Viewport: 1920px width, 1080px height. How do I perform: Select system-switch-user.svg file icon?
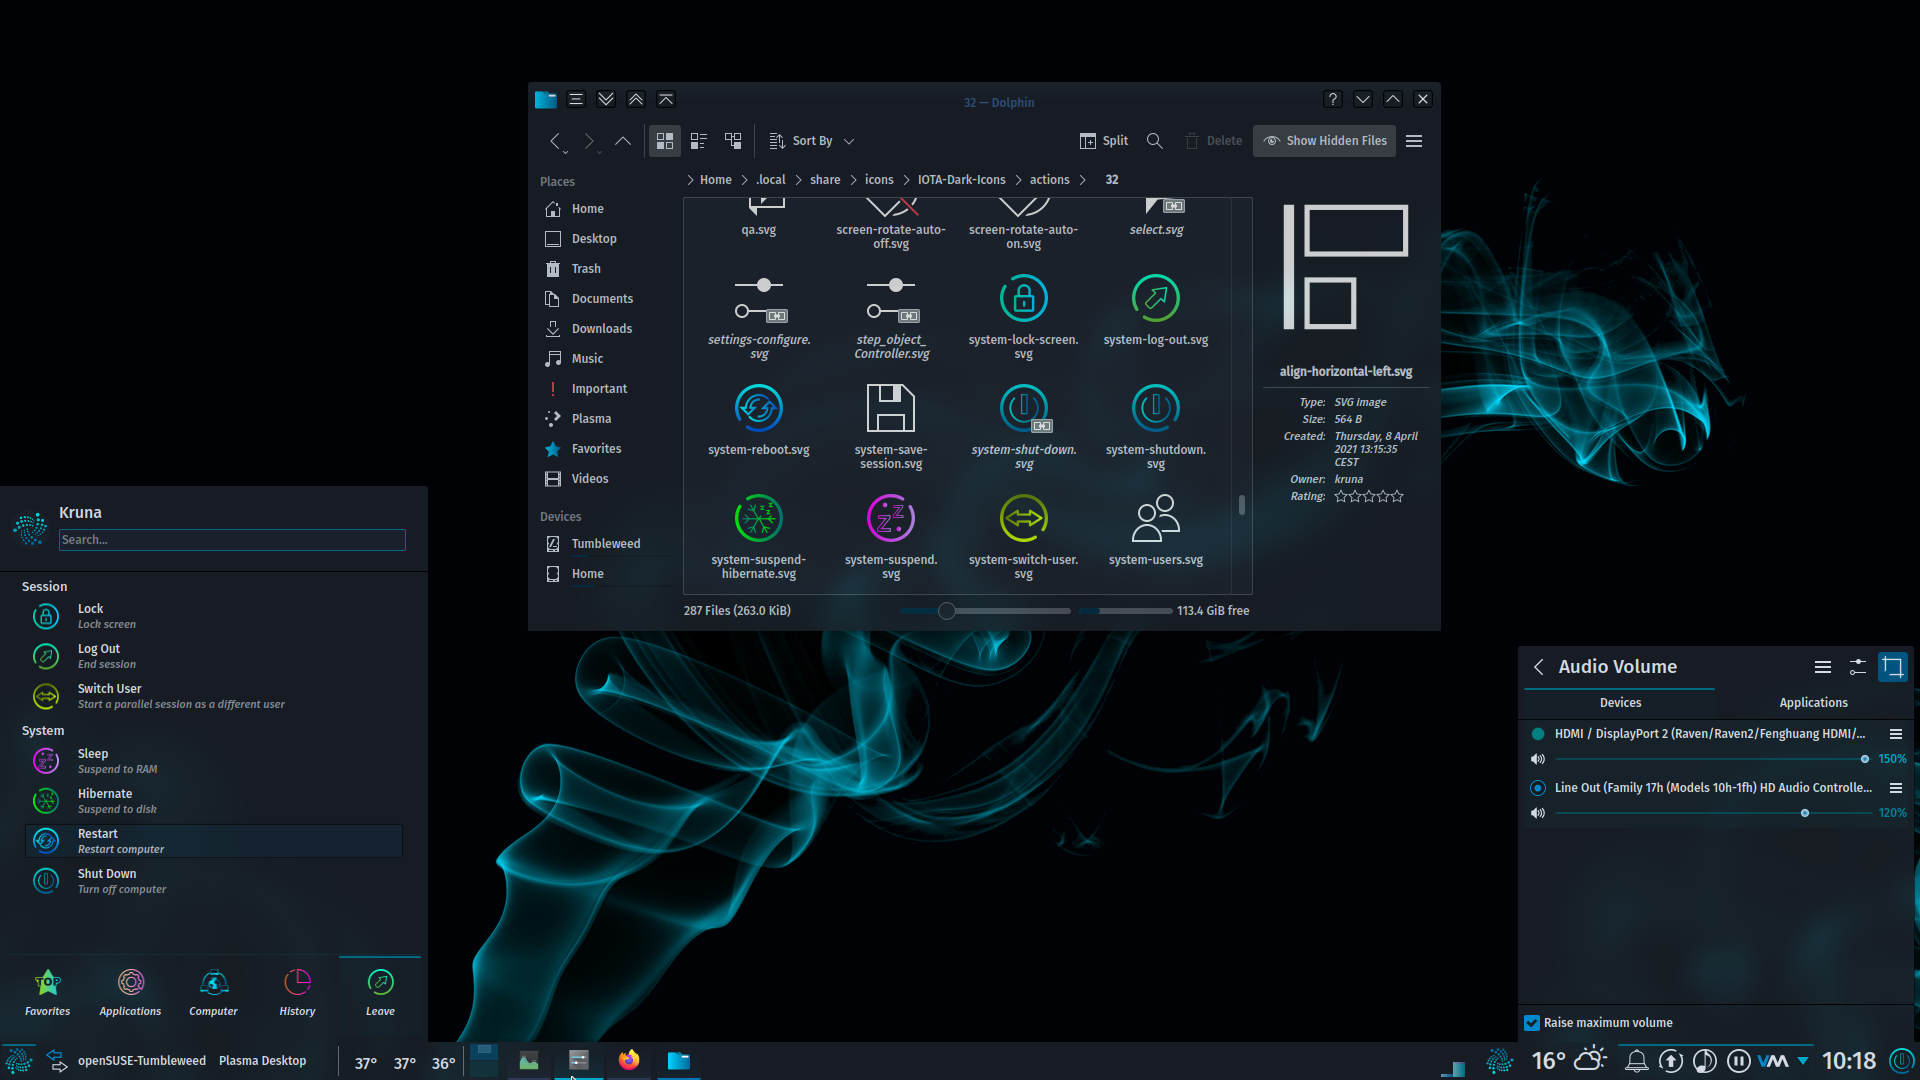[x=1024, y=518]
